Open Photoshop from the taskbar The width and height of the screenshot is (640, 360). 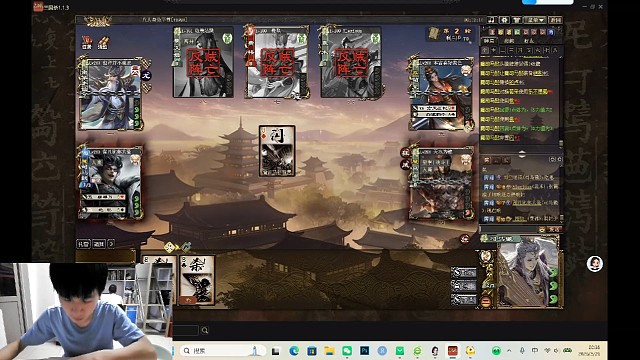[364, 351]
